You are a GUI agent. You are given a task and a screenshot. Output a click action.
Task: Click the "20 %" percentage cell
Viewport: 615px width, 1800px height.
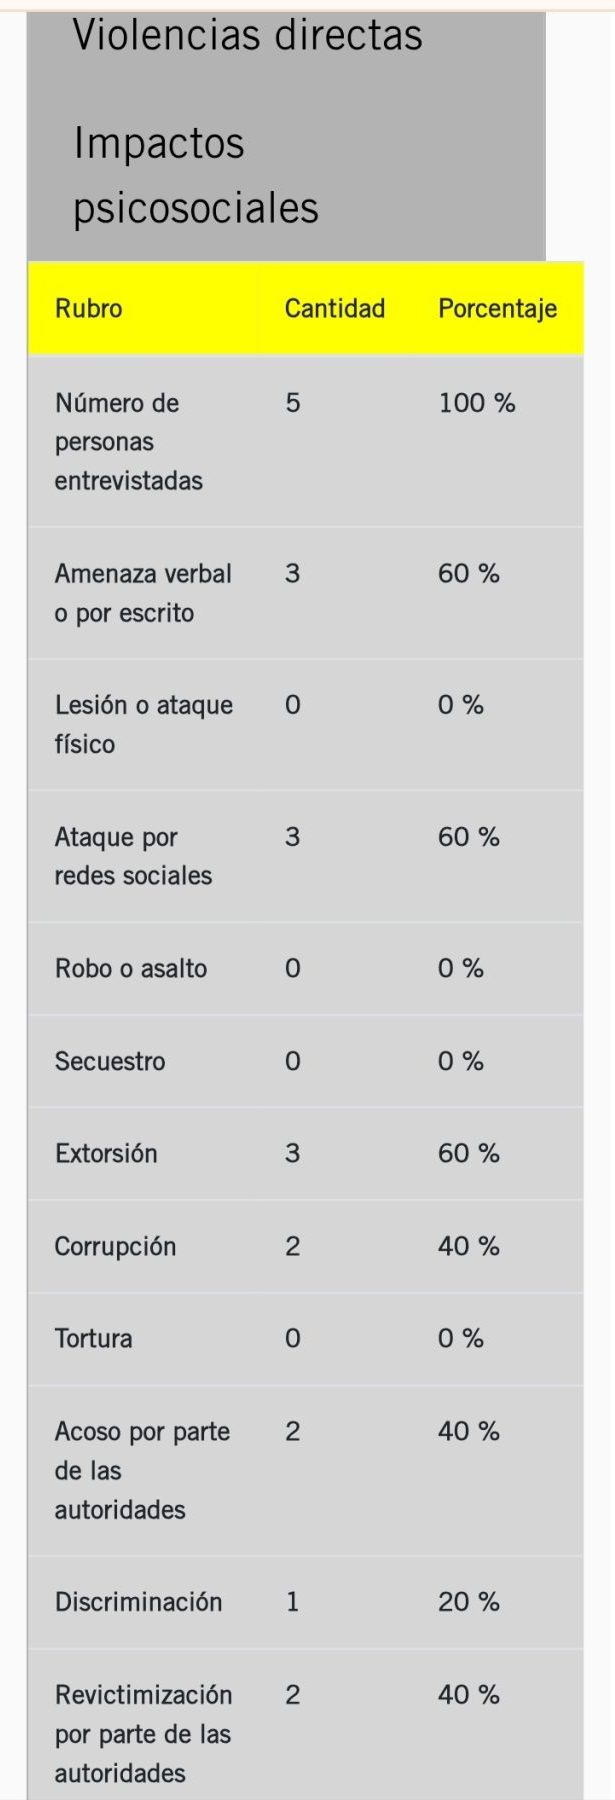(468, 1602)
